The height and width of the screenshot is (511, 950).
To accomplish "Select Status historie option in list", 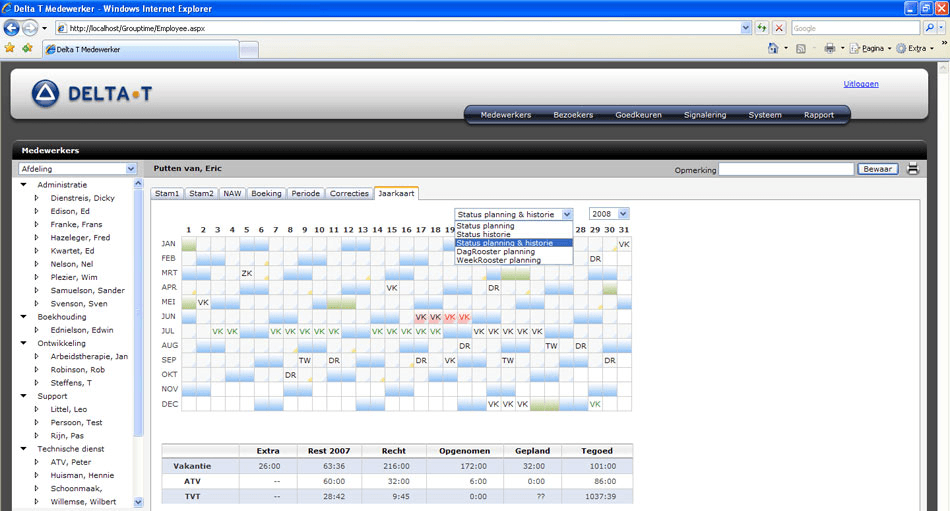I will coord(514,234).
